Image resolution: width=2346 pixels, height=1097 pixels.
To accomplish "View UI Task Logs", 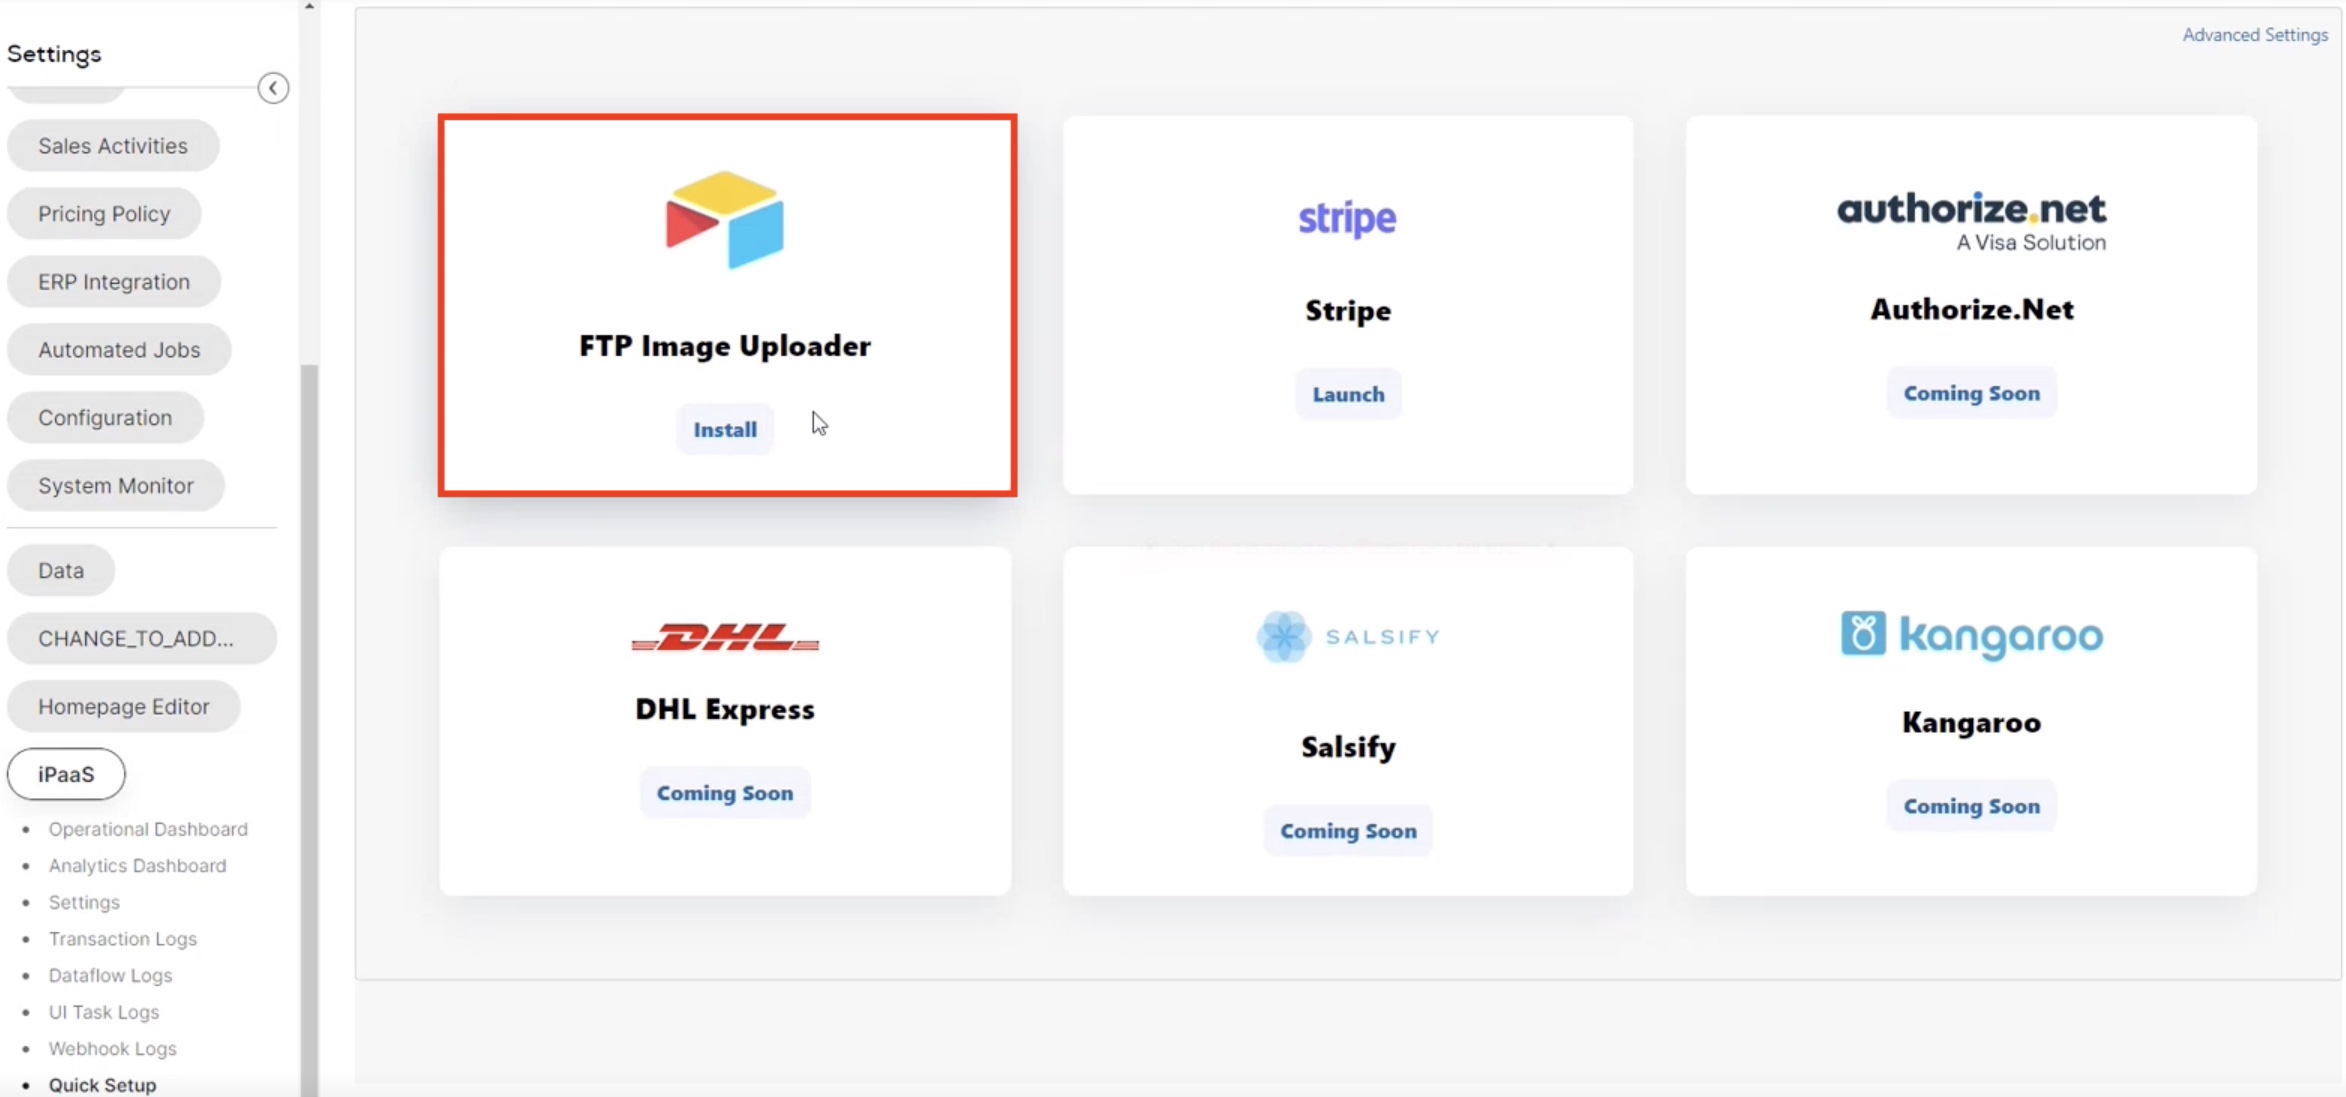I will [x=104, y=1012].
